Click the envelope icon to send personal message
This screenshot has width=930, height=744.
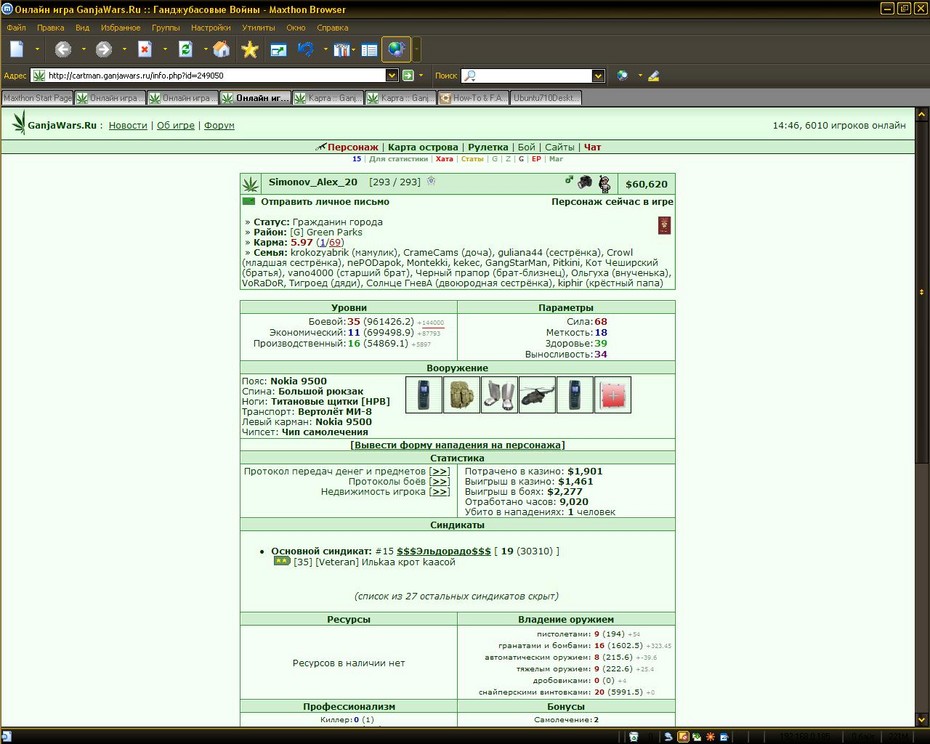coord(249,202)
